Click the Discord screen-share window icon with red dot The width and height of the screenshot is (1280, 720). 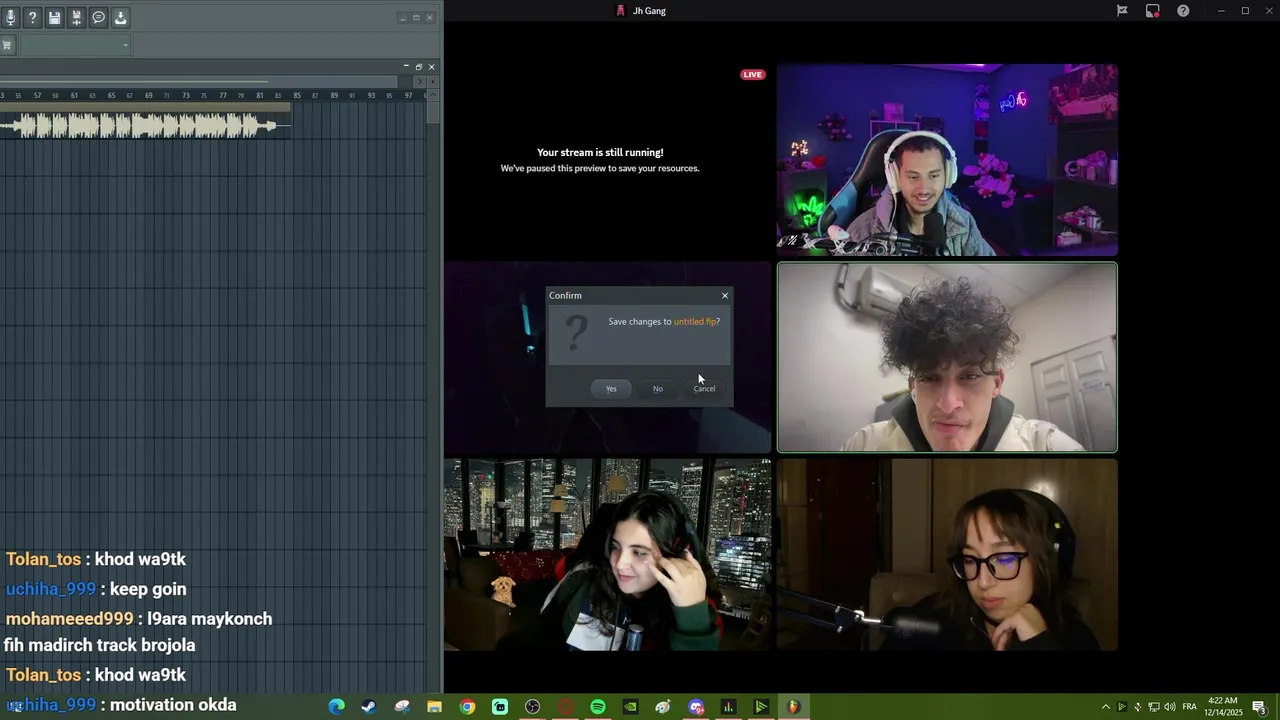click(1153, 11)
